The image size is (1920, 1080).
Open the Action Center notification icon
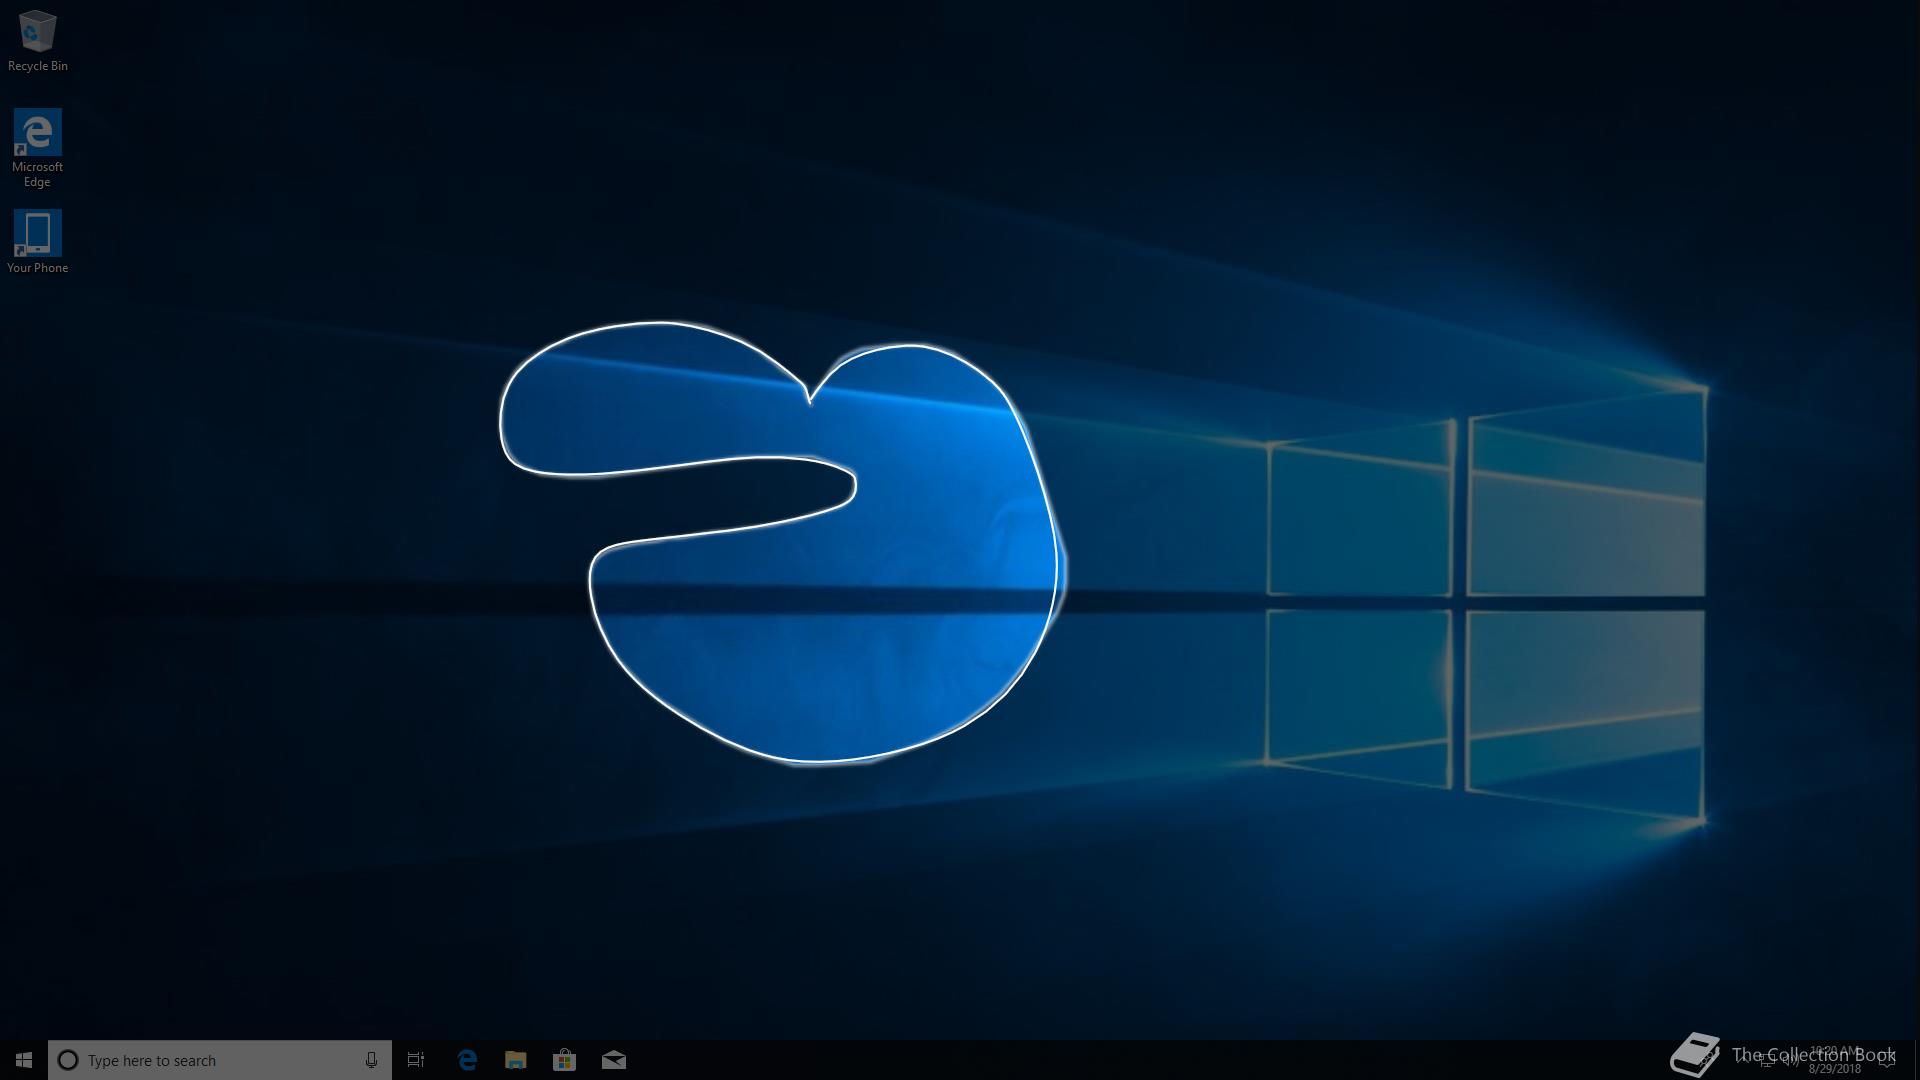tap(1887, 1060)
